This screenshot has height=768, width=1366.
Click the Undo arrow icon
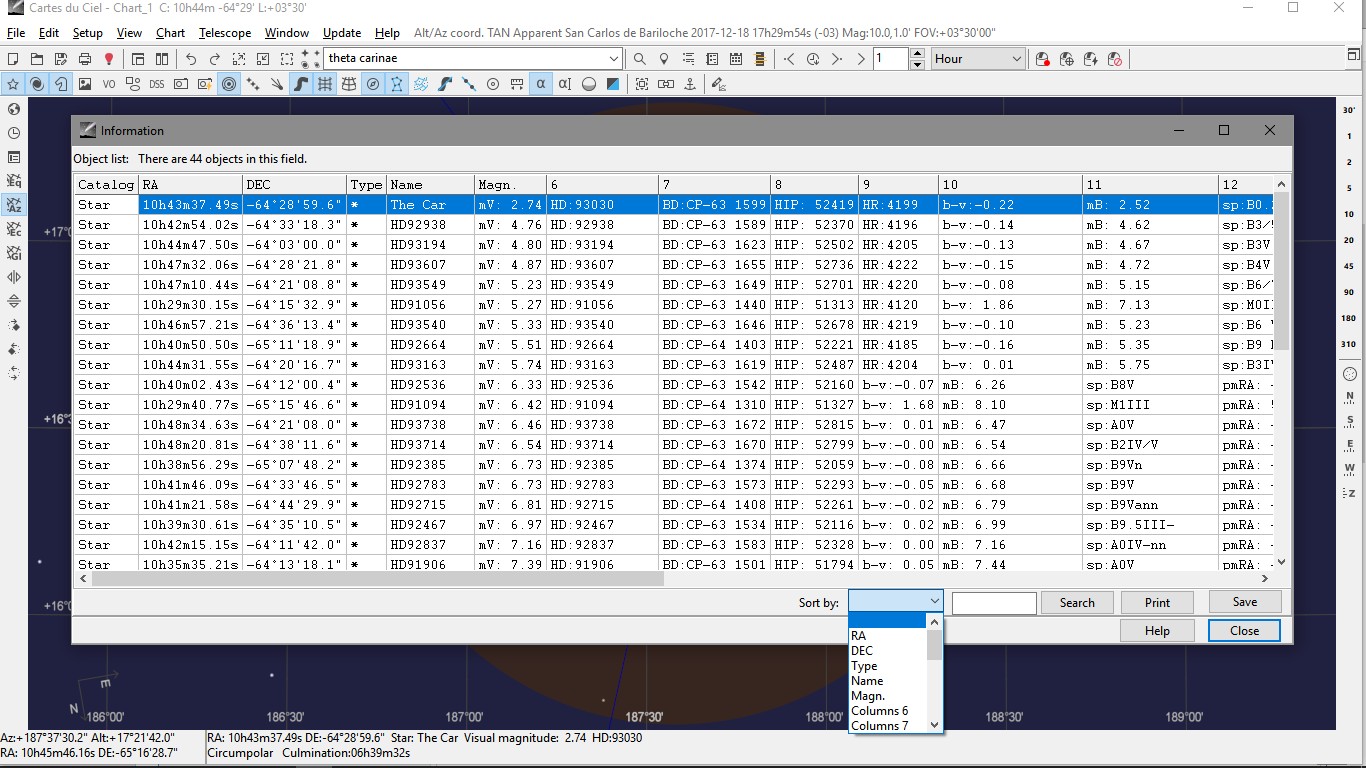191,59
